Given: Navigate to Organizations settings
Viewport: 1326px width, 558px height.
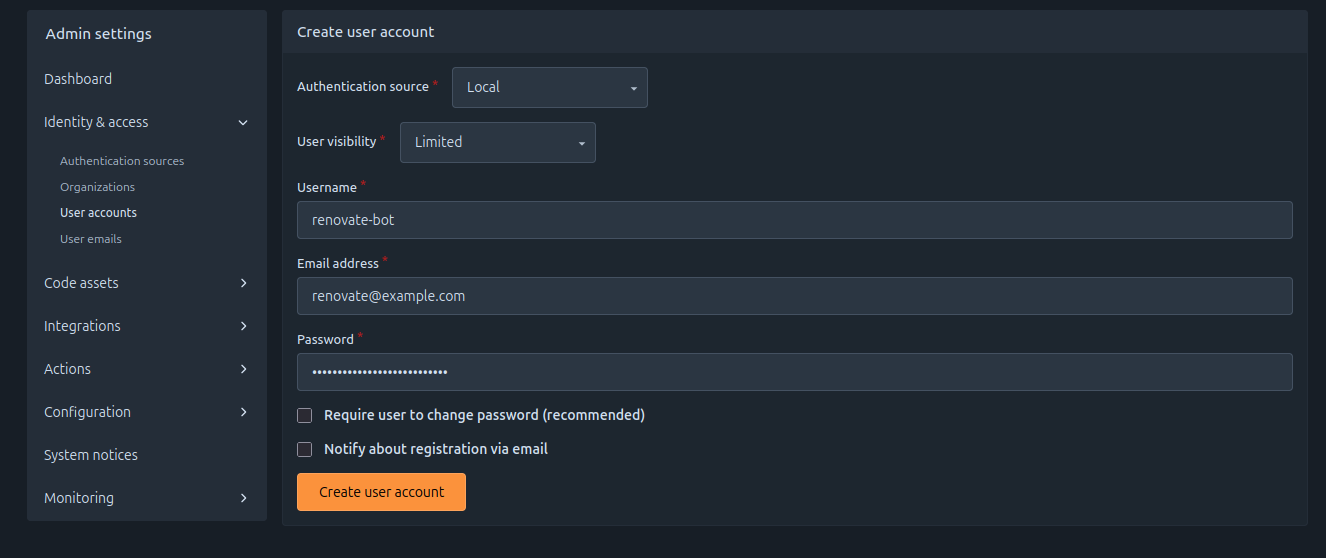Looking at the screenshot, I should coord(97,187).
